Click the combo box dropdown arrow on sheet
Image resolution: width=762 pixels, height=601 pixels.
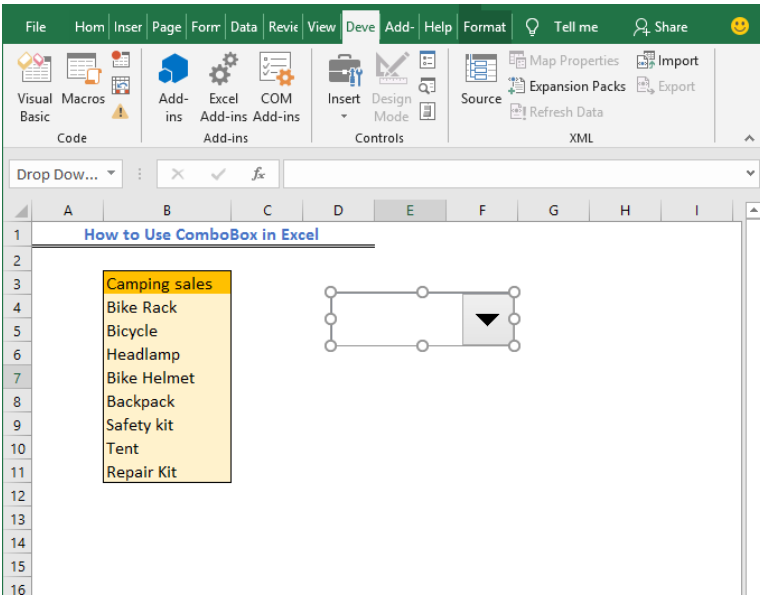pos(487,319)
